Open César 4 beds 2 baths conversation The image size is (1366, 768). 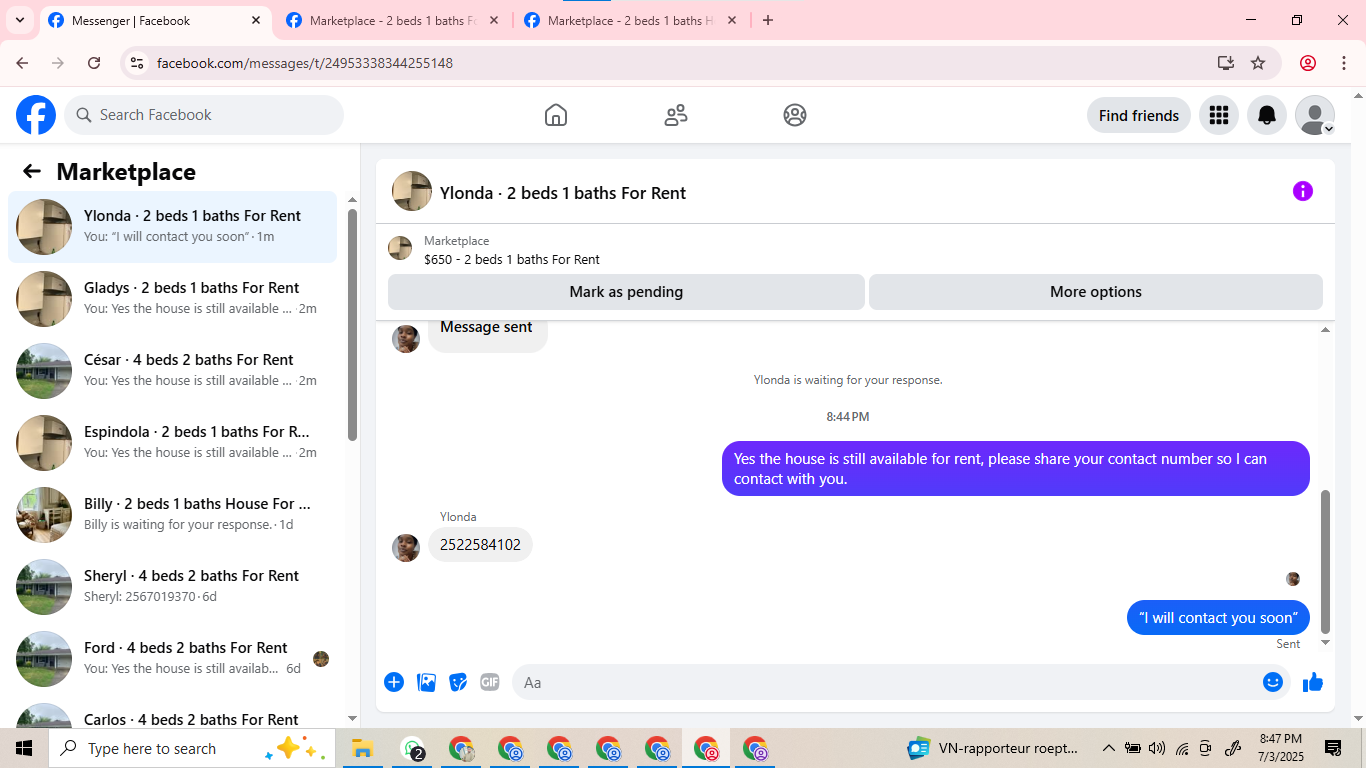[173, 371]
